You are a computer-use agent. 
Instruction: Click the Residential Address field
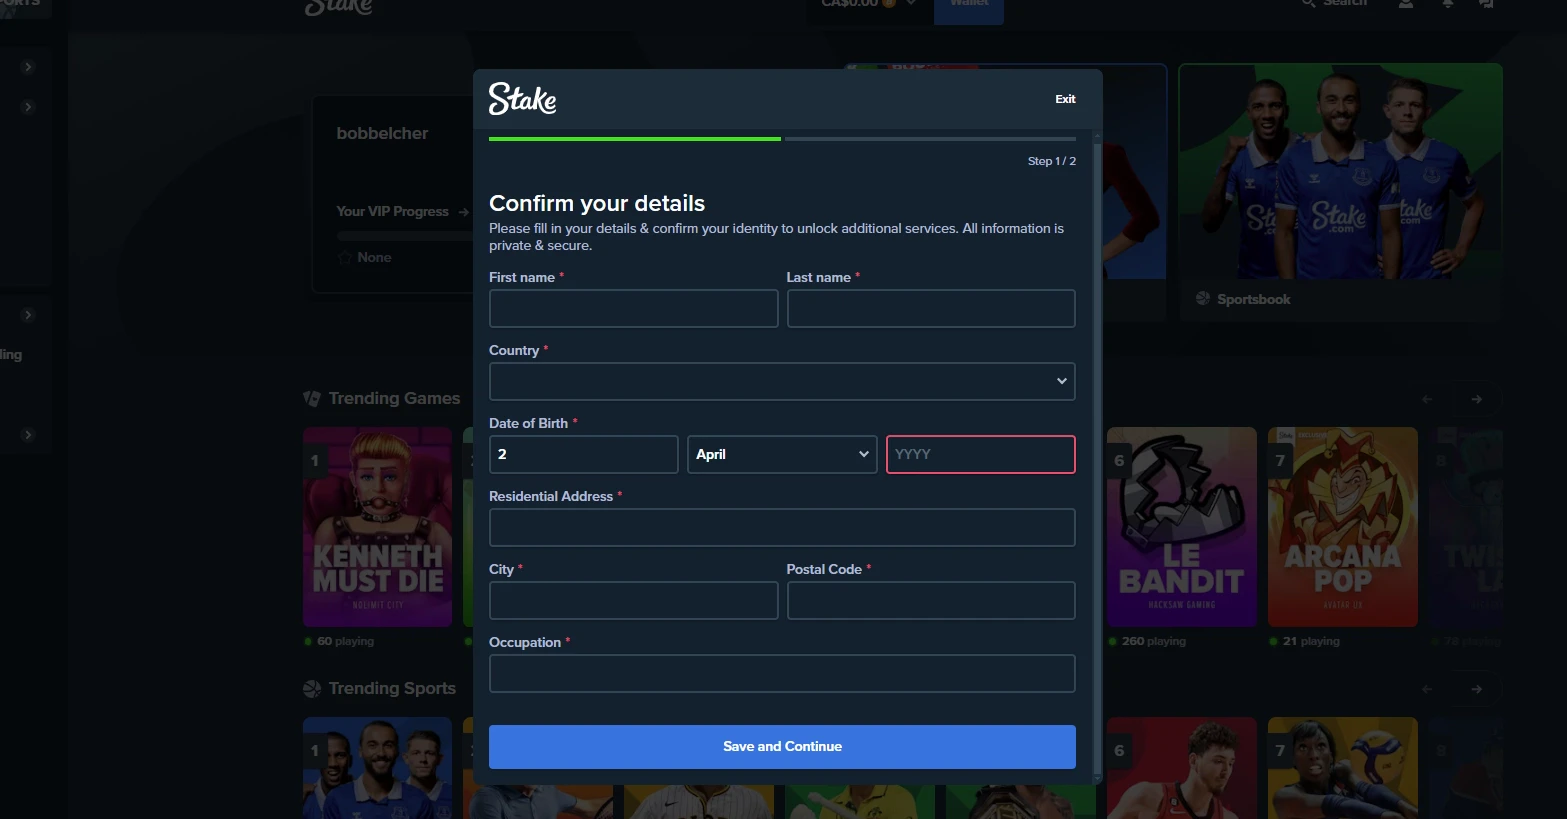tap(782, 527)
